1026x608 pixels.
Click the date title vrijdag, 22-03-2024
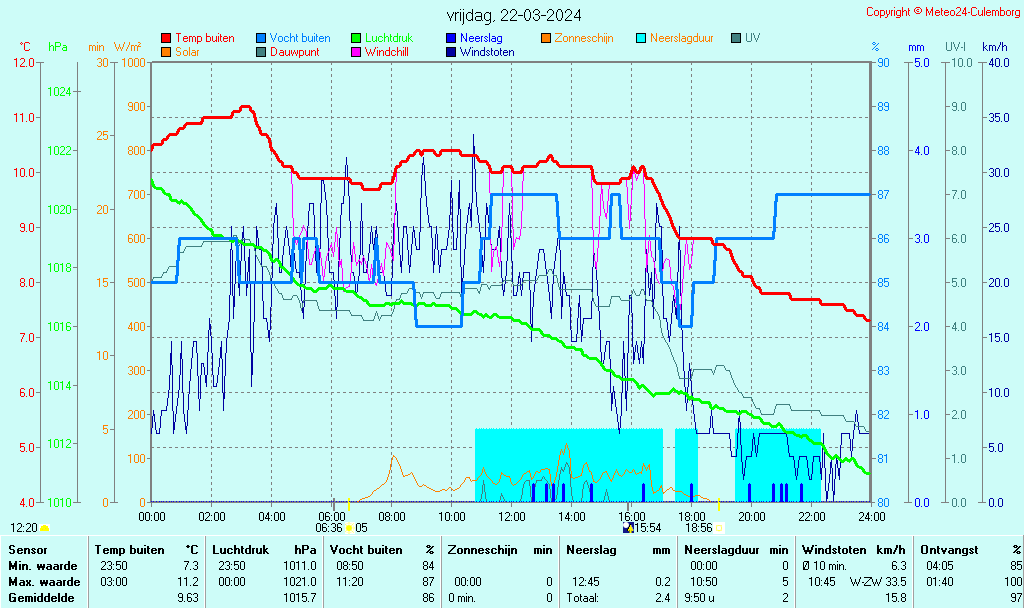pyautogui.click(x=514, y=15)
